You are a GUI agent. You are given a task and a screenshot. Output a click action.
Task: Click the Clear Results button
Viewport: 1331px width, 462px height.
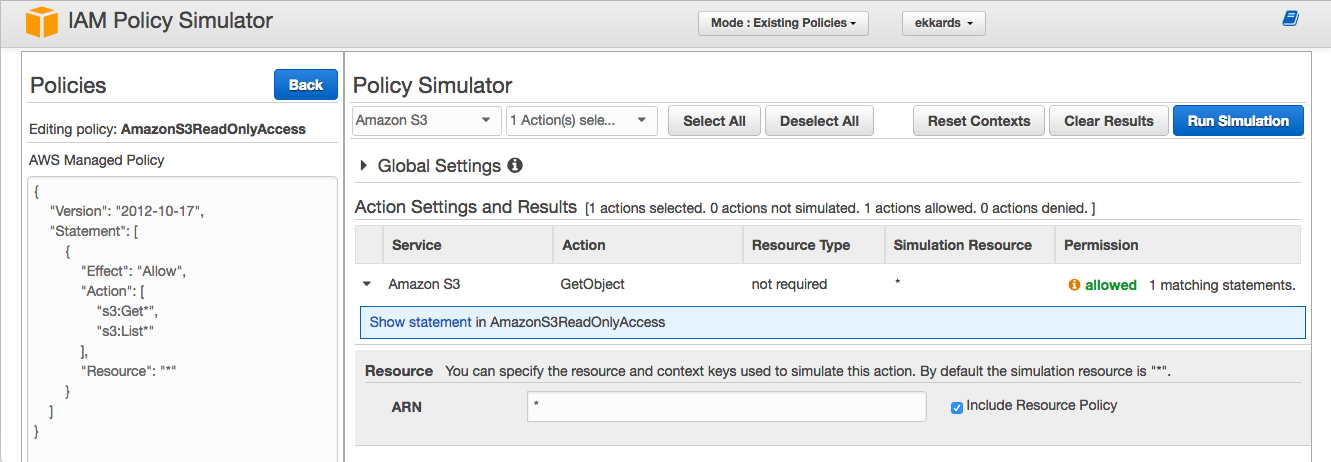pos(1109,121)
